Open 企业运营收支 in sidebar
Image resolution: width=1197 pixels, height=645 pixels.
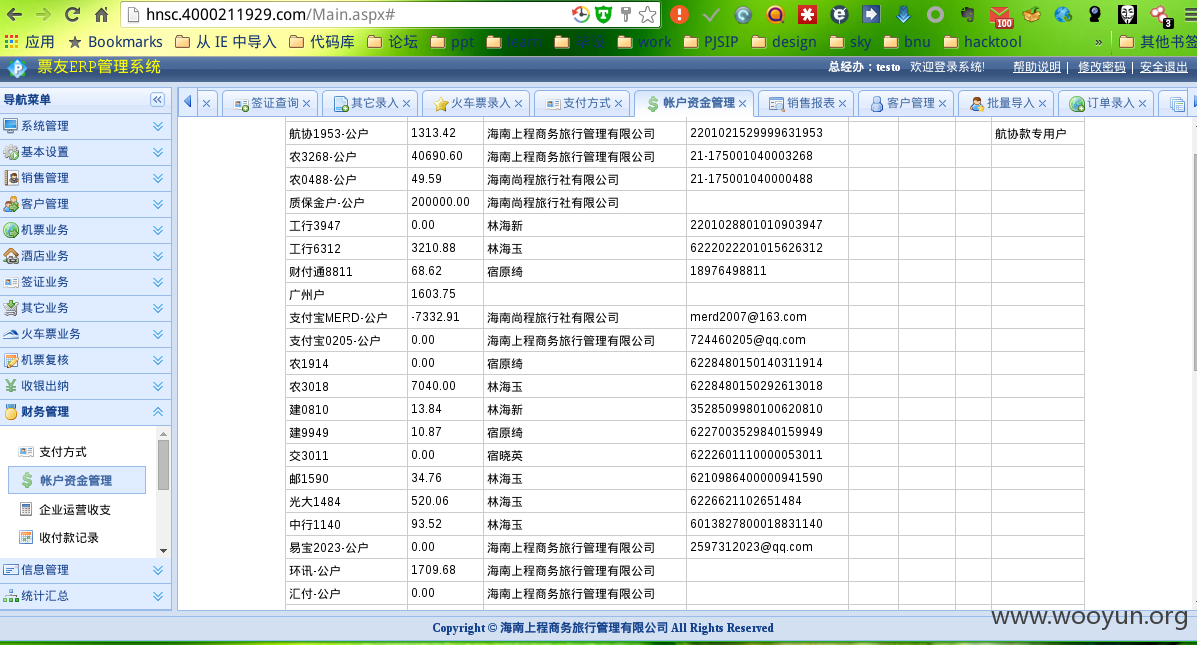click(75, 509)
